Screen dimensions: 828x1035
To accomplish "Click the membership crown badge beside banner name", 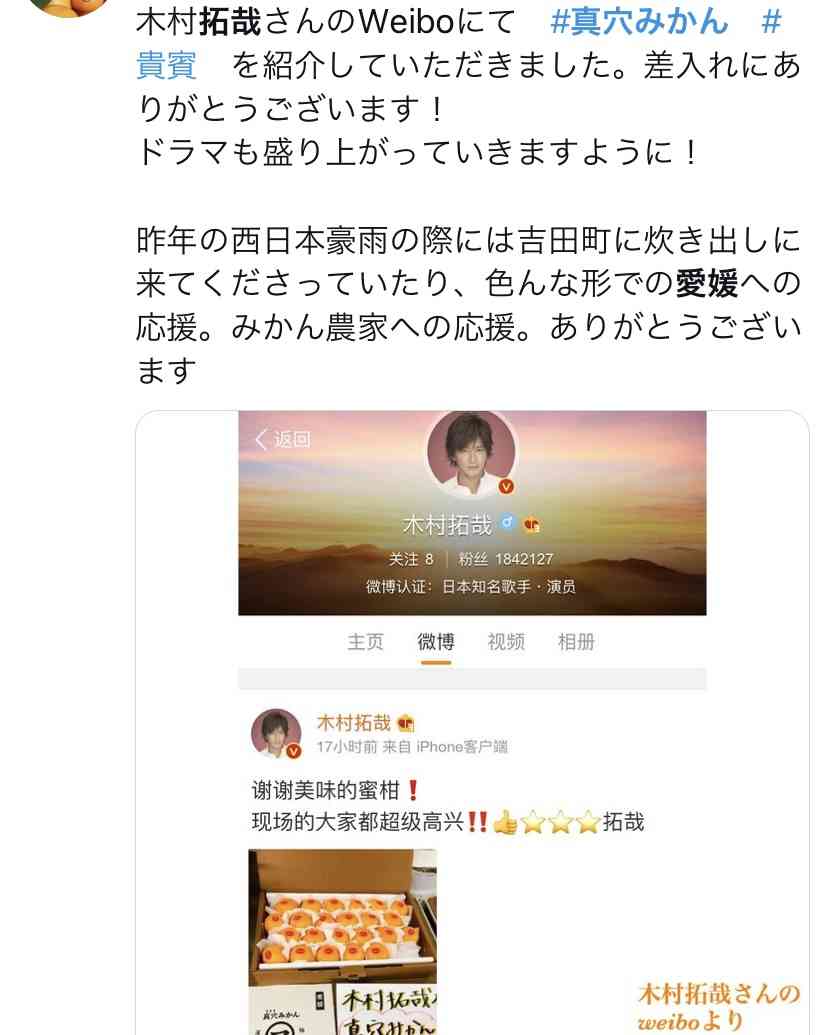I will 532,525.
